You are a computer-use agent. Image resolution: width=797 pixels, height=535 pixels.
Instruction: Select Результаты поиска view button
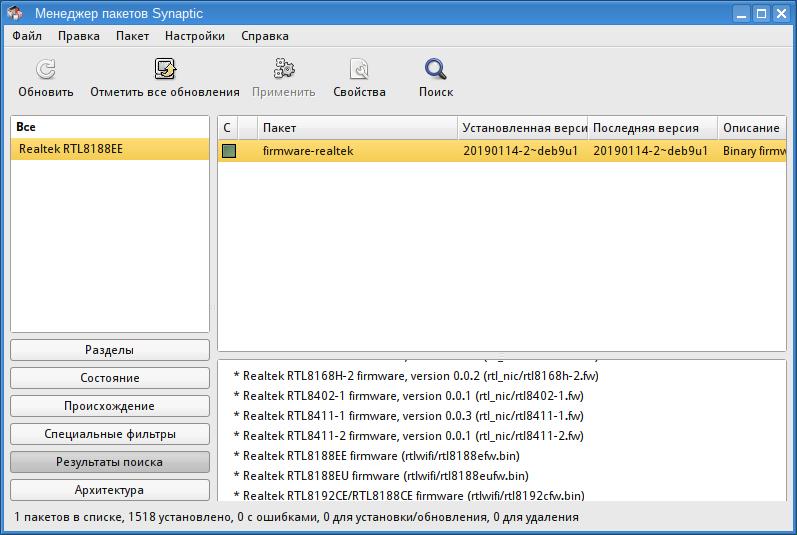(x=110, y=462)
